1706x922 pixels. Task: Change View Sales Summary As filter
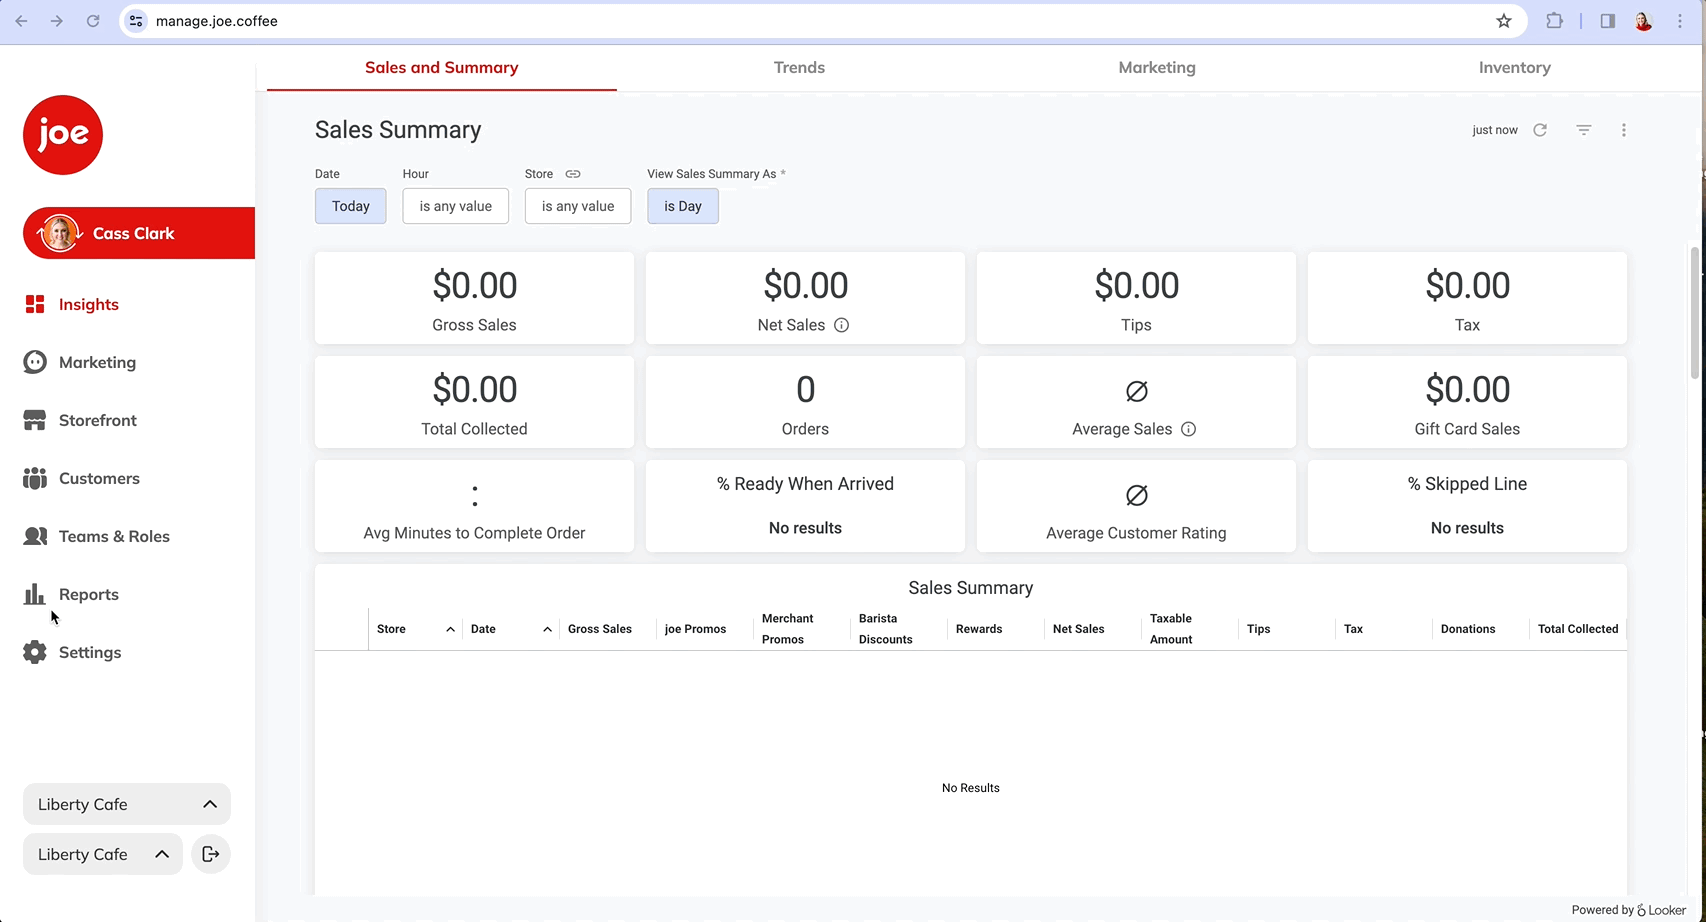click(683, 206)
